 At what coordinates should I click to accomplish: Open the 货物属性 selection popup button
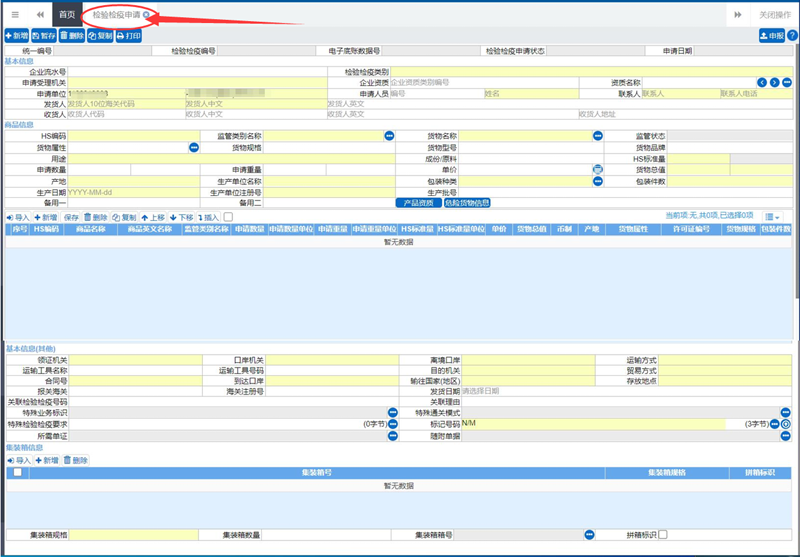pyautogui.click(x=194, y=147)
